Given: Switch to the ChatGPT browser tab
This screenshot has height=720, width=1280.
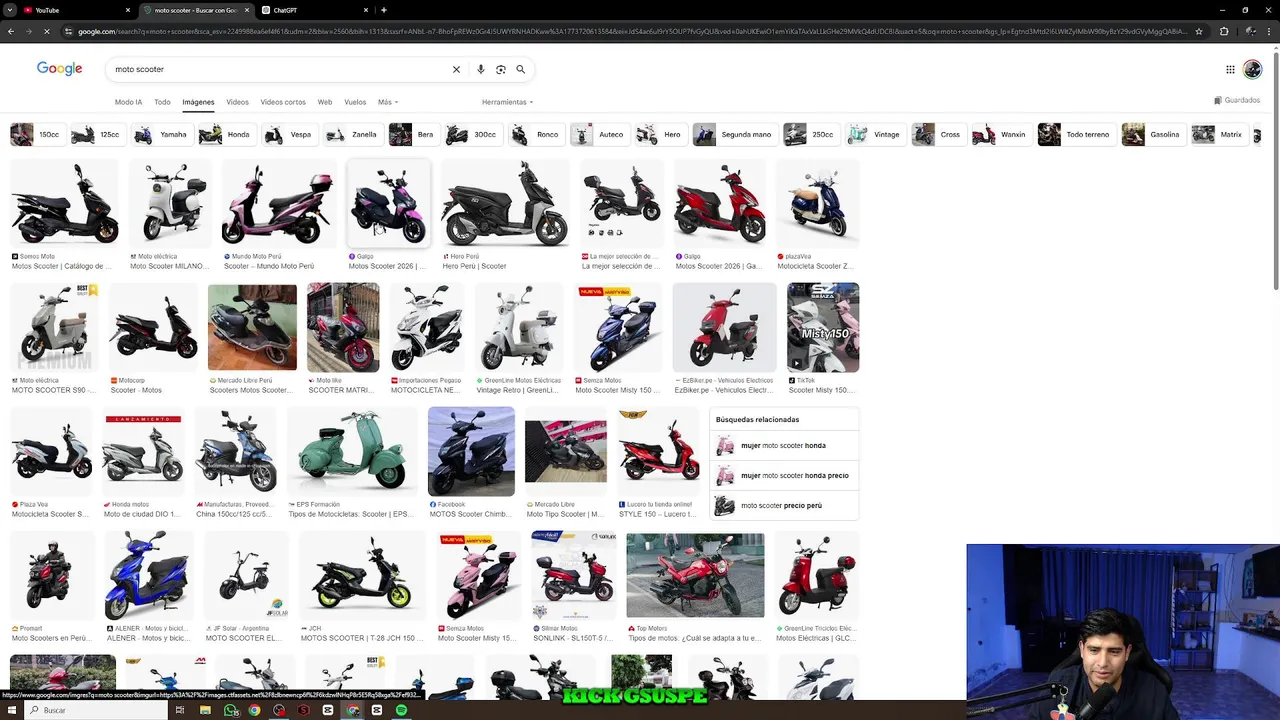Looking at the screenshot, I should [x=315, y=10].
